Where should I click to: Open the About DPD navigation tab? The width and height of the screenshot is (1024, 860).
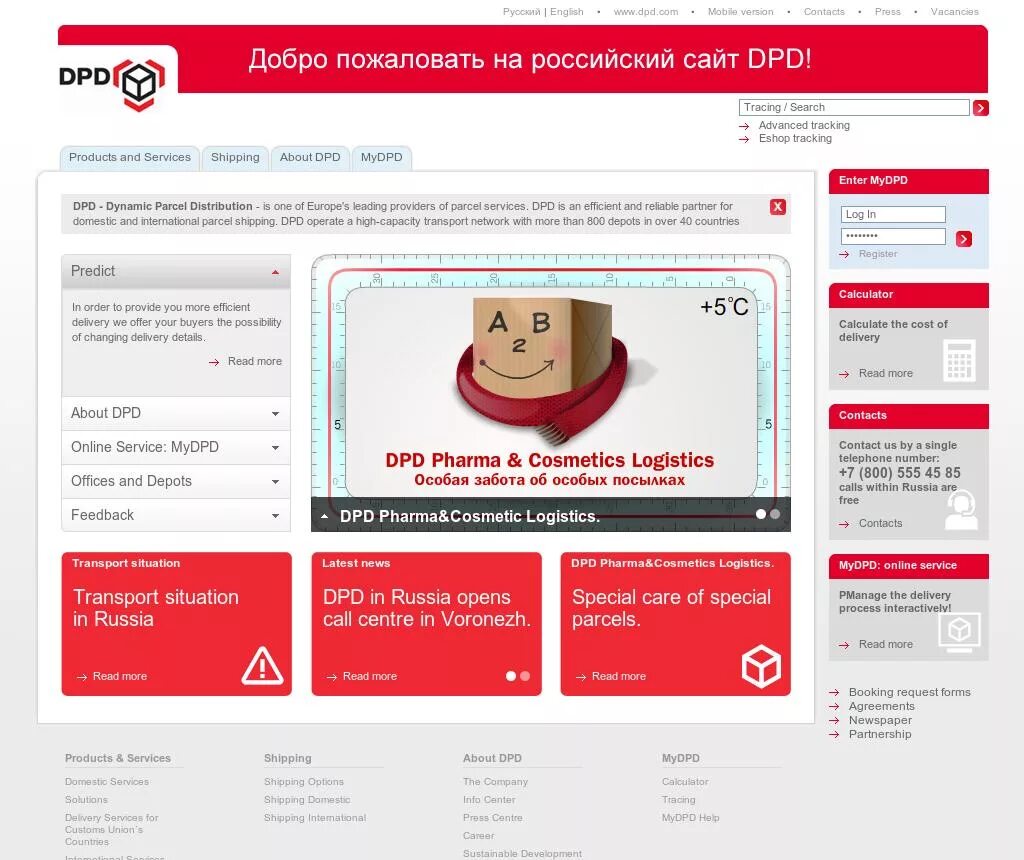pos(310,157)
